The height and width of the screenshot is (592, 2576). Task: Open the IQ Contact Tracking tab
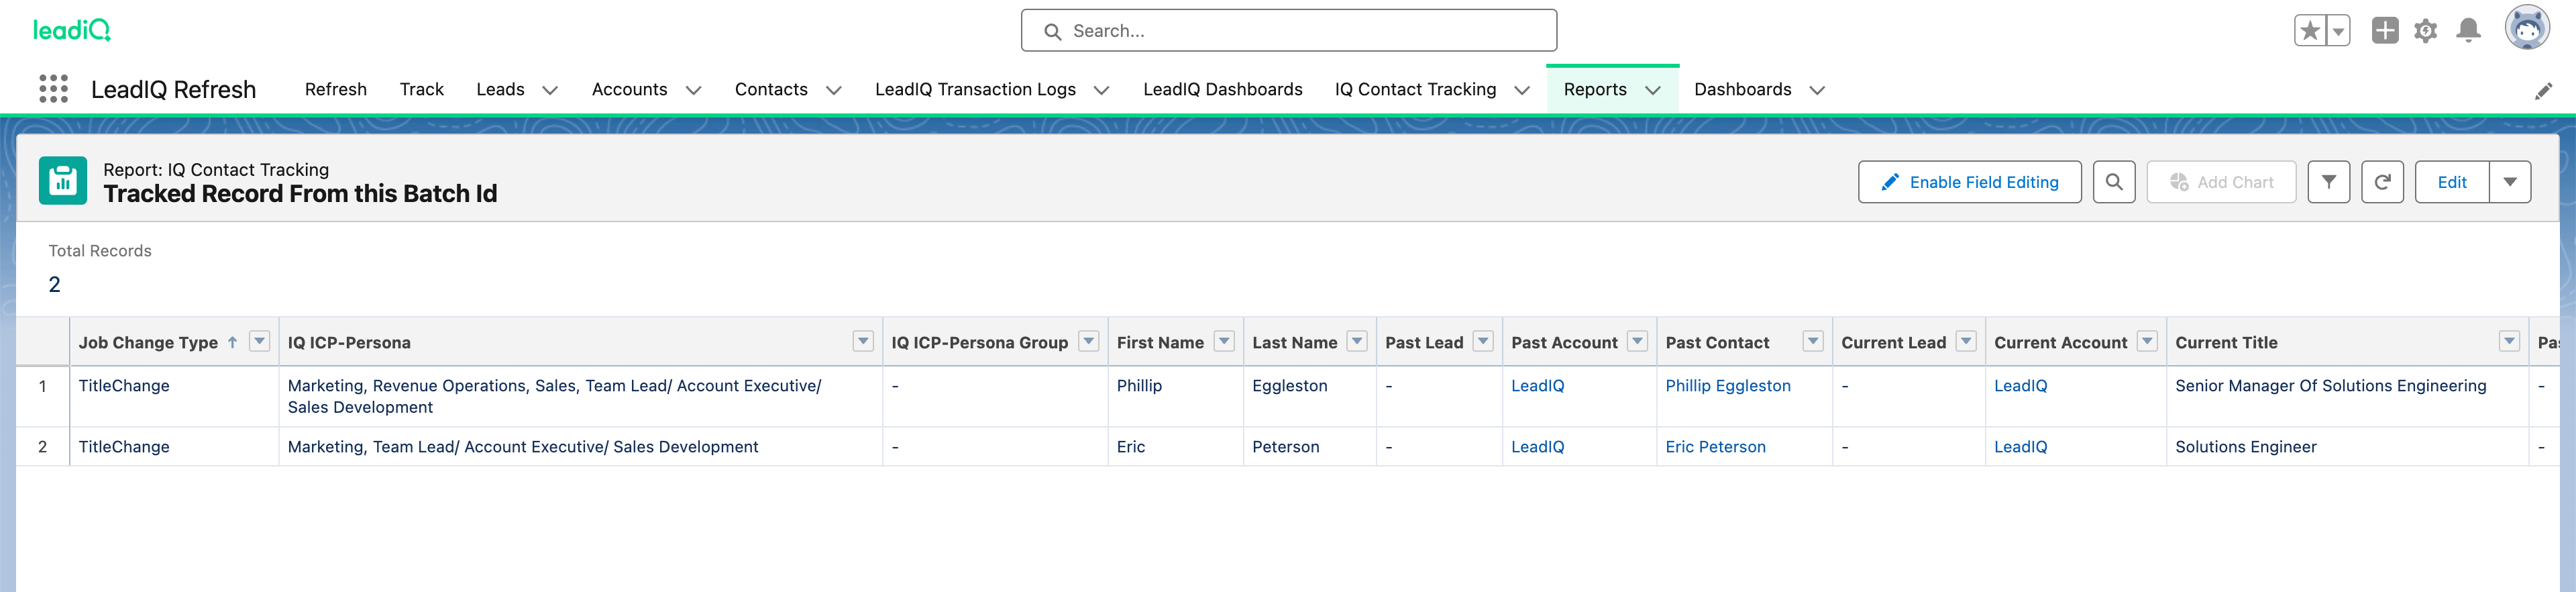pos(1415,90)
